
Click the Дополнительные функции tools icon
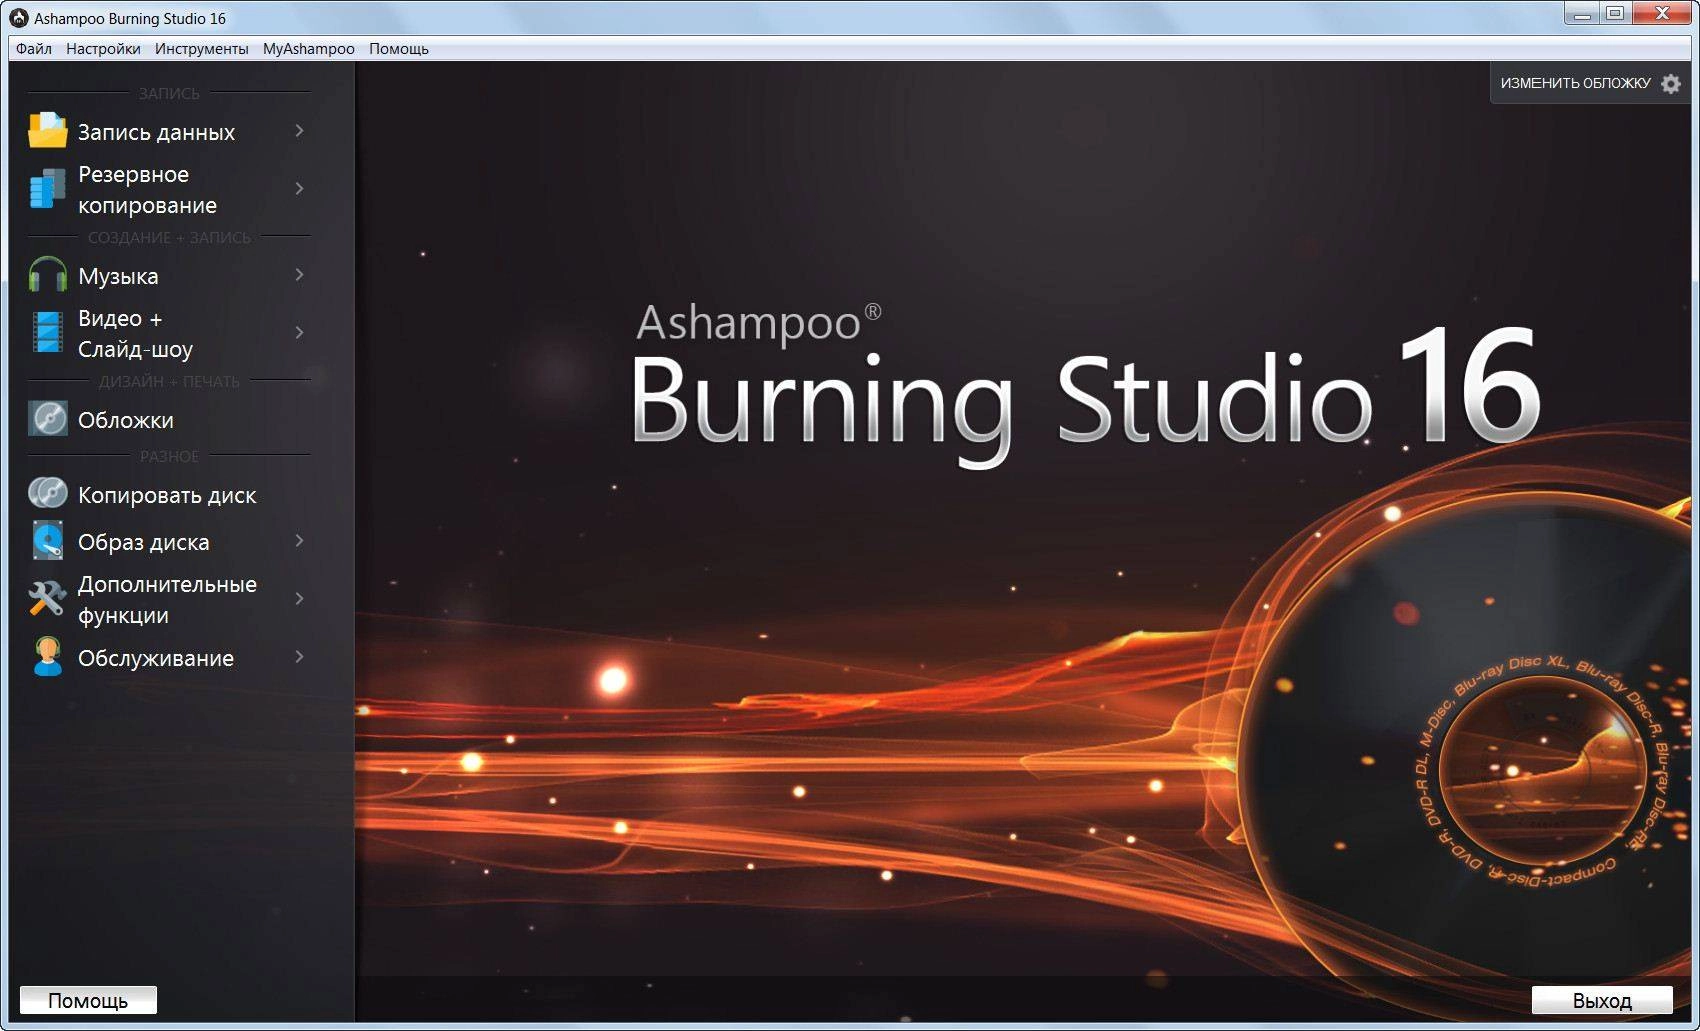tap(47, 599)
